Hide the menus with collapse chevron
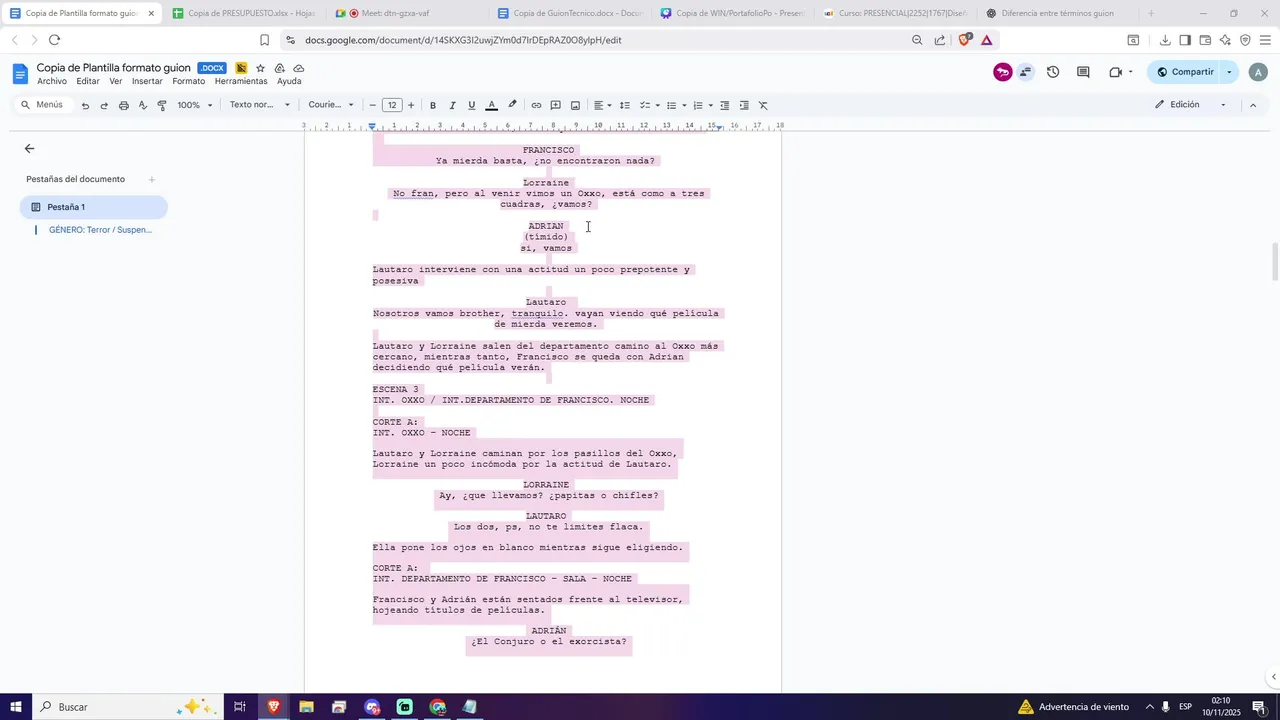1280x720 pixels. tap(1253, 105)
